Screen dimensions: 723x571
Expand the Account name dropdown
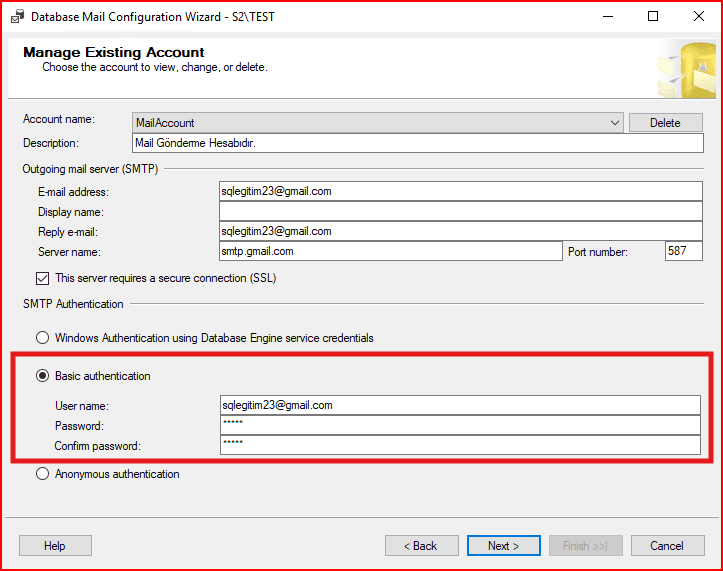point(614,123)
